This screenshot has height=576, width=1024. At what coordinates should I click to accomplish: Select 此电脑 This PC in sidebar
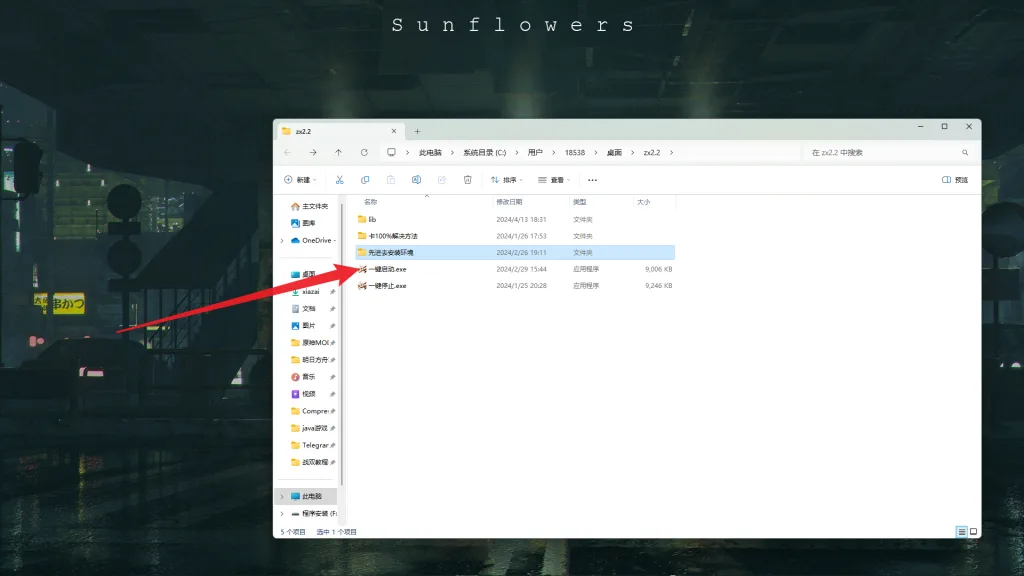[x=306, y=496]
